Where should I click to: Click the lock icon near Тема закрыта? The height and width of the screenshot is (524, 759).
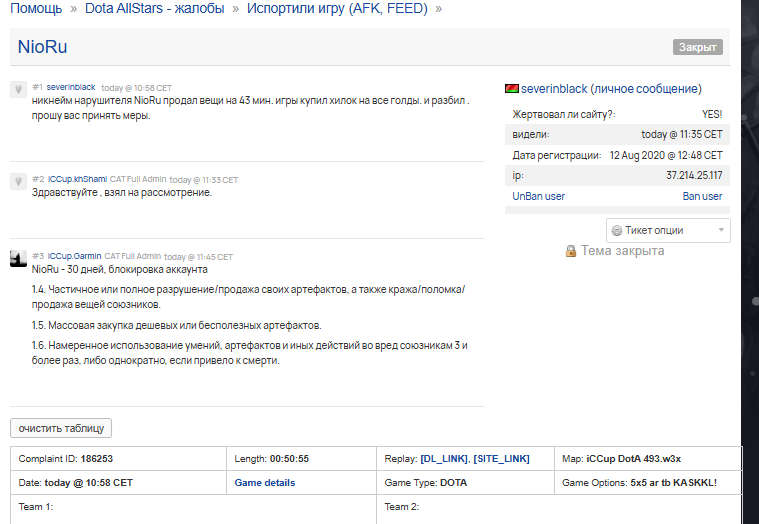571,251
